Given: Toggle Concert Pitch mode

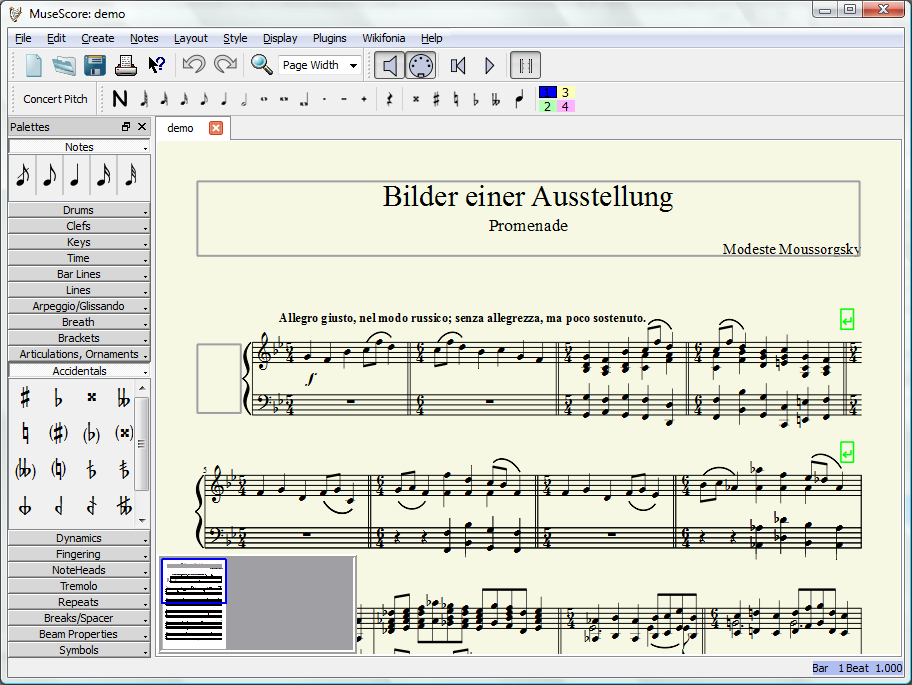Looking at the screenshot, I should pyautogui.click(x=54, y=98).
